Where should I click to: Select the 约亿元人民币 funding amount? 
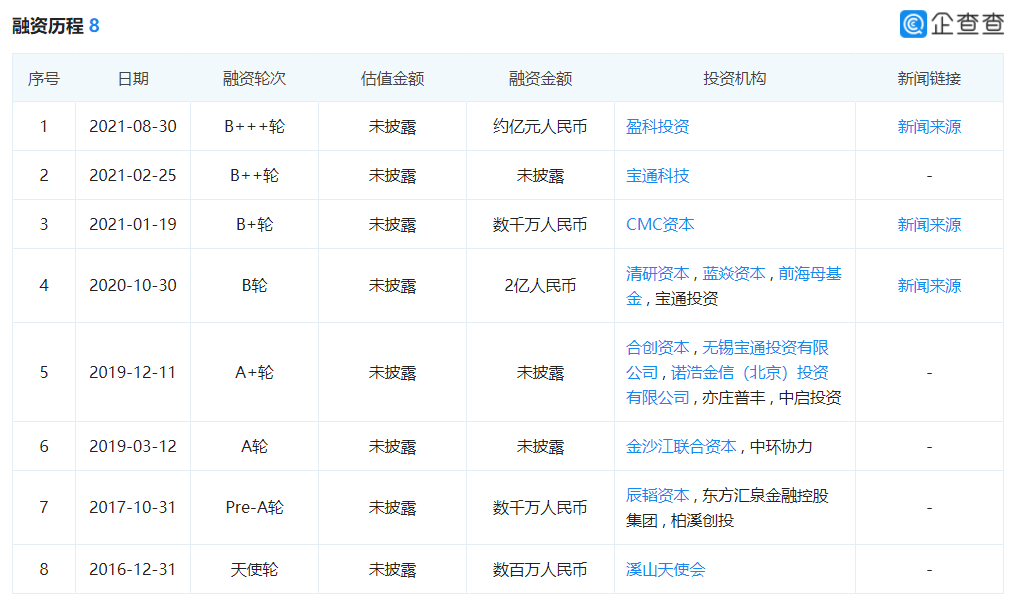coord(540,126)
